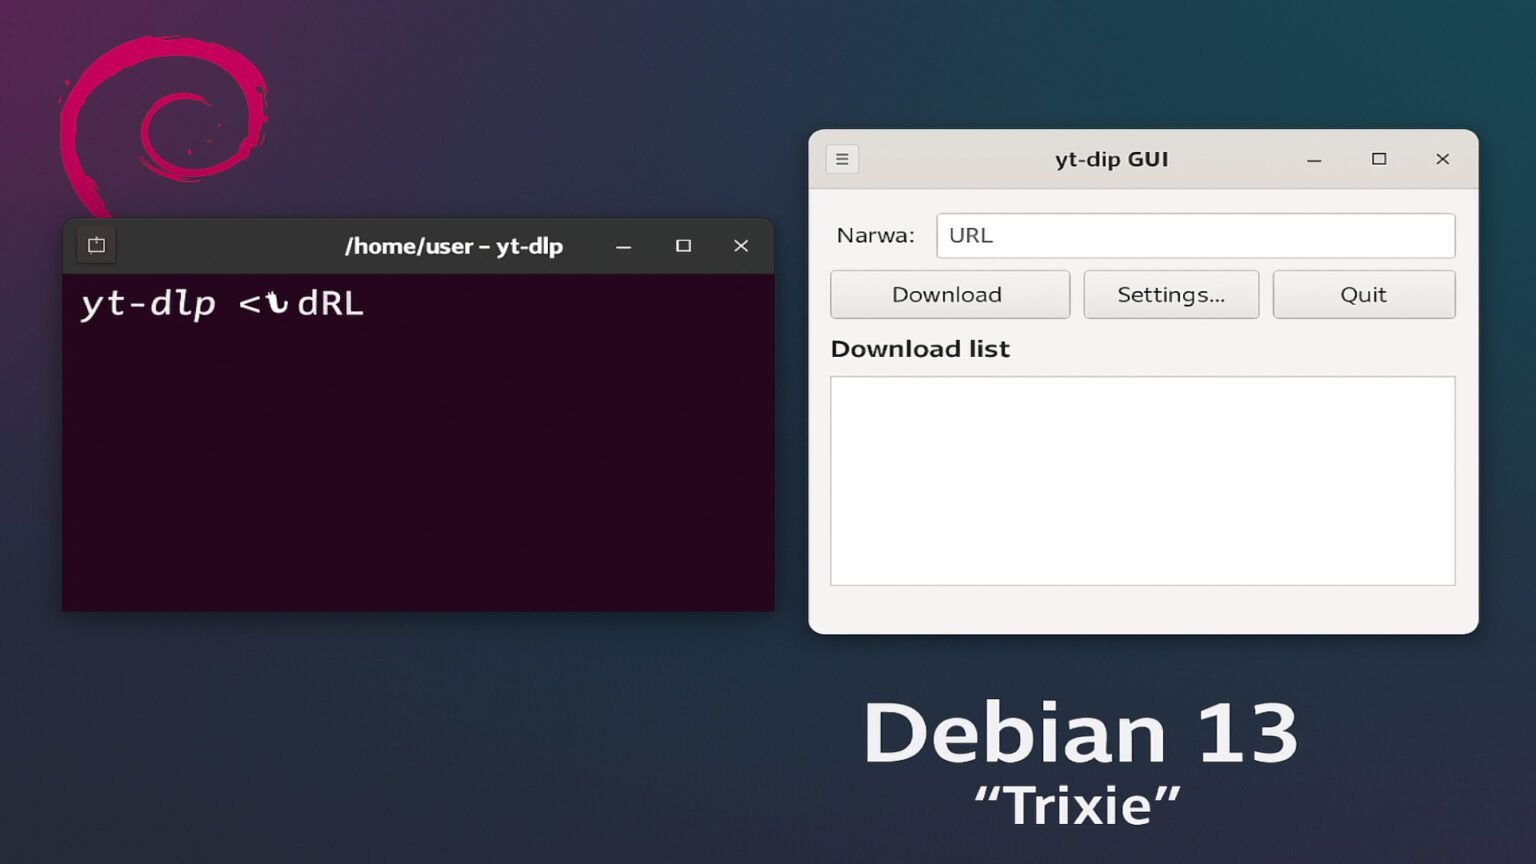Viewport: 1536px width, 864px height.
Task: Click the Narwa: field label
Action: click(875, 235)
